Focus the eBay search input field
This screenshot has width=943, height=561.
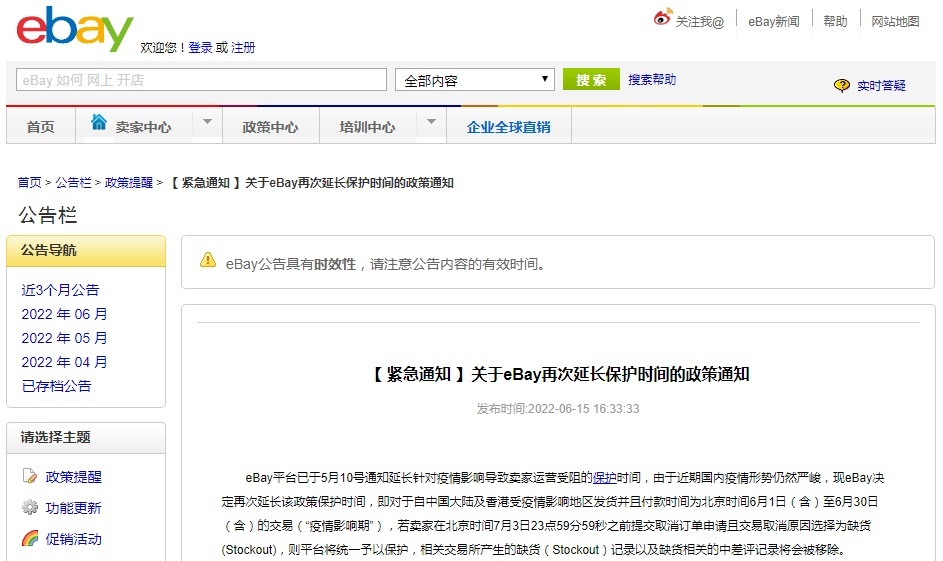[x=201, y=79]
